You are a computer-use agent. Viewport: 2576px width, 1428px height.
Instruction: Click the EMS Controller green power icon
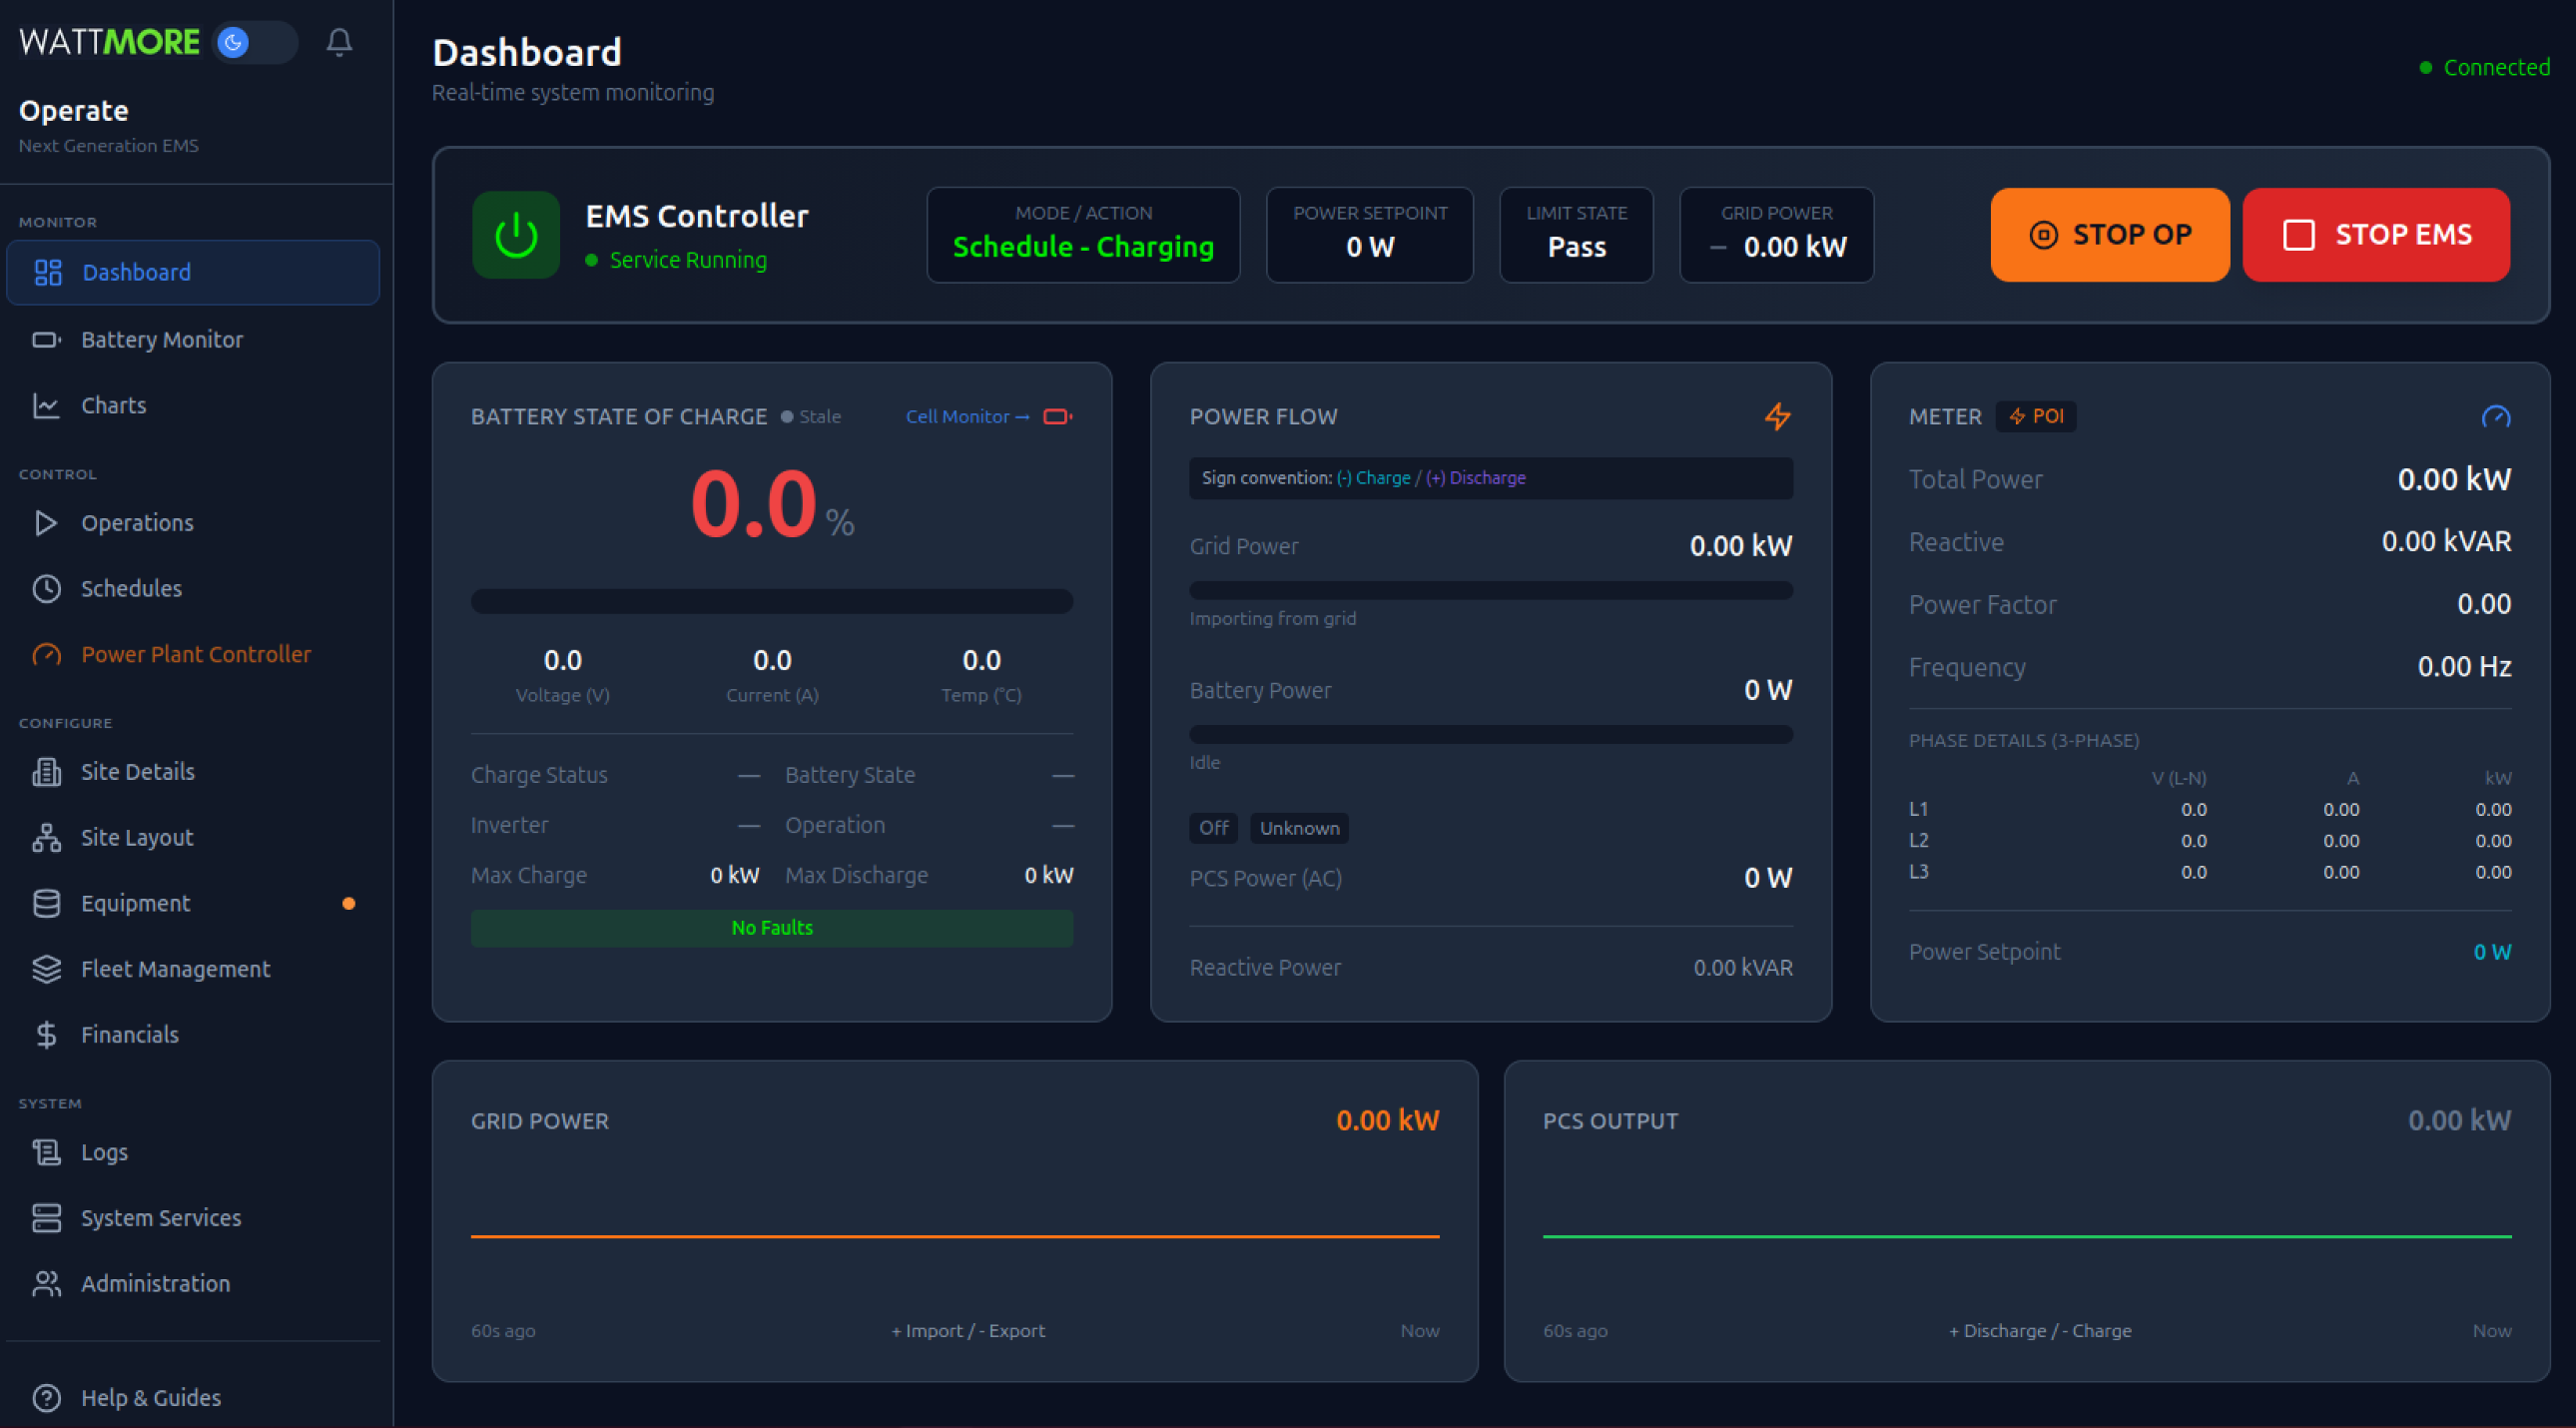point(516,235)
